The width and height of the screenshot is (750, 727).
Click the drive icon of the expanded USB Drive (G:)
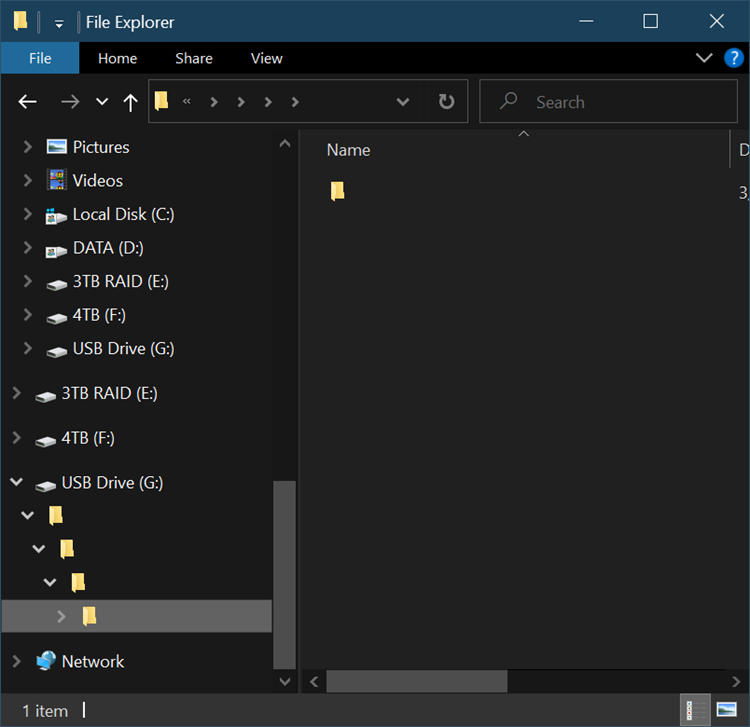pyautogui.click(x=45, y=486)
